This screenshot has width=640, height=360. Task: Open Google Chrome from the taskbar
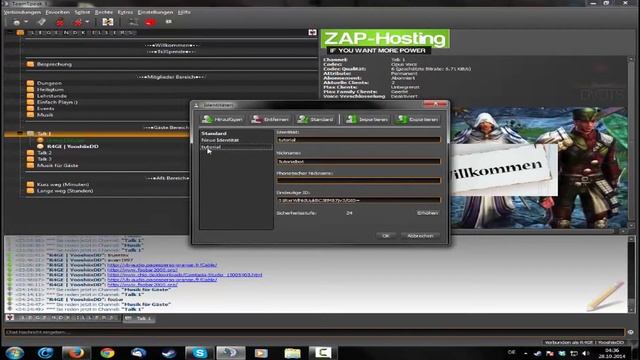[107, 353]
